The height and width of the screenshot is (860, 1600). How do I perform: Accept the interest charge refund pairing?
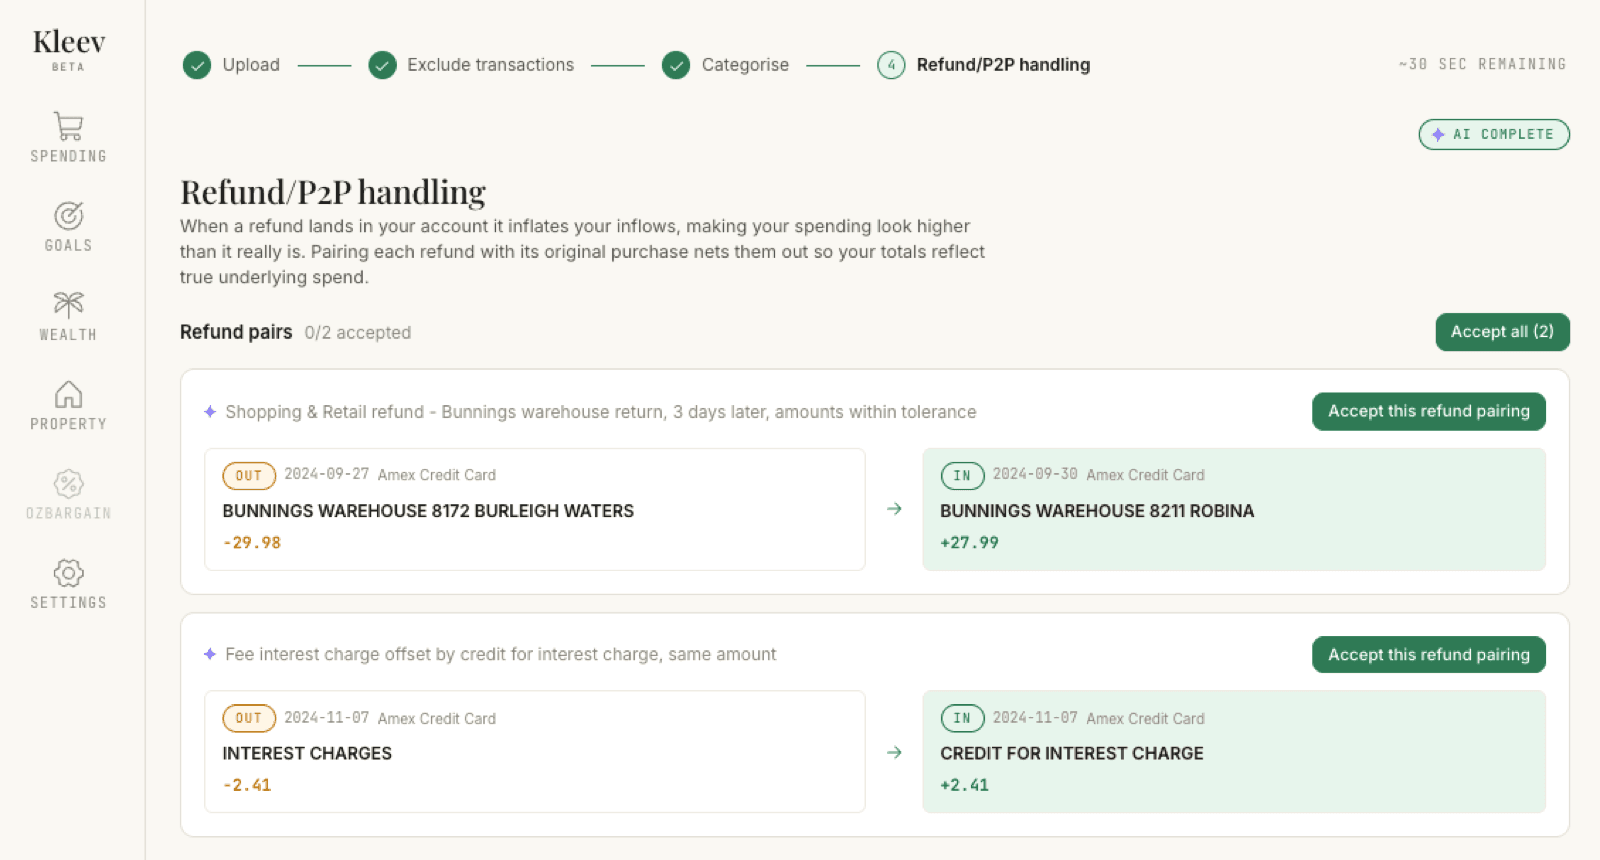[x=1428, y=655]
